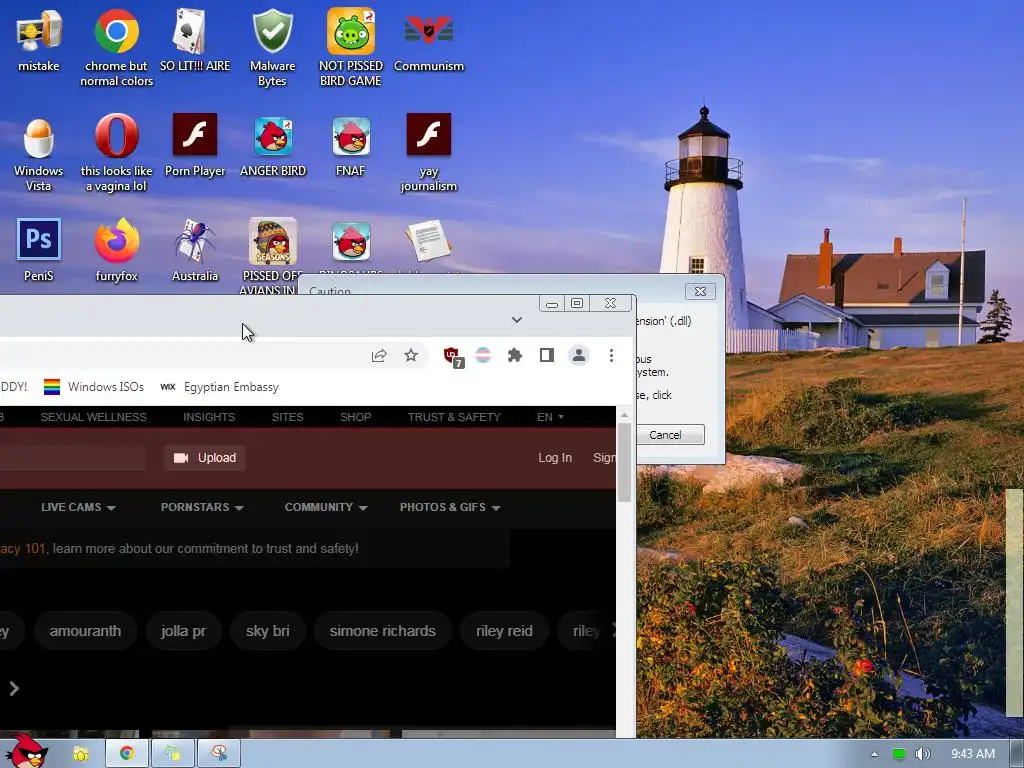Expand the tab search chevron in Chrome
This screenshot has height=768, width=1024.
517,319
